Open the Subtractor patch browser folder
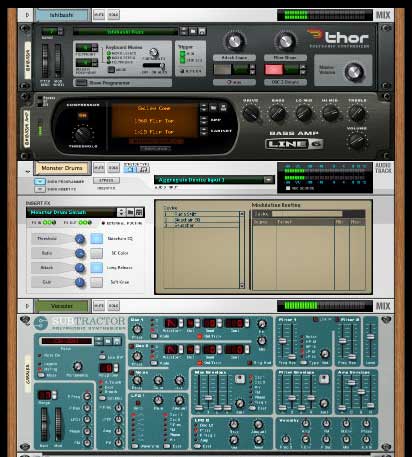The image size is (412, 457). click(108, 341)
